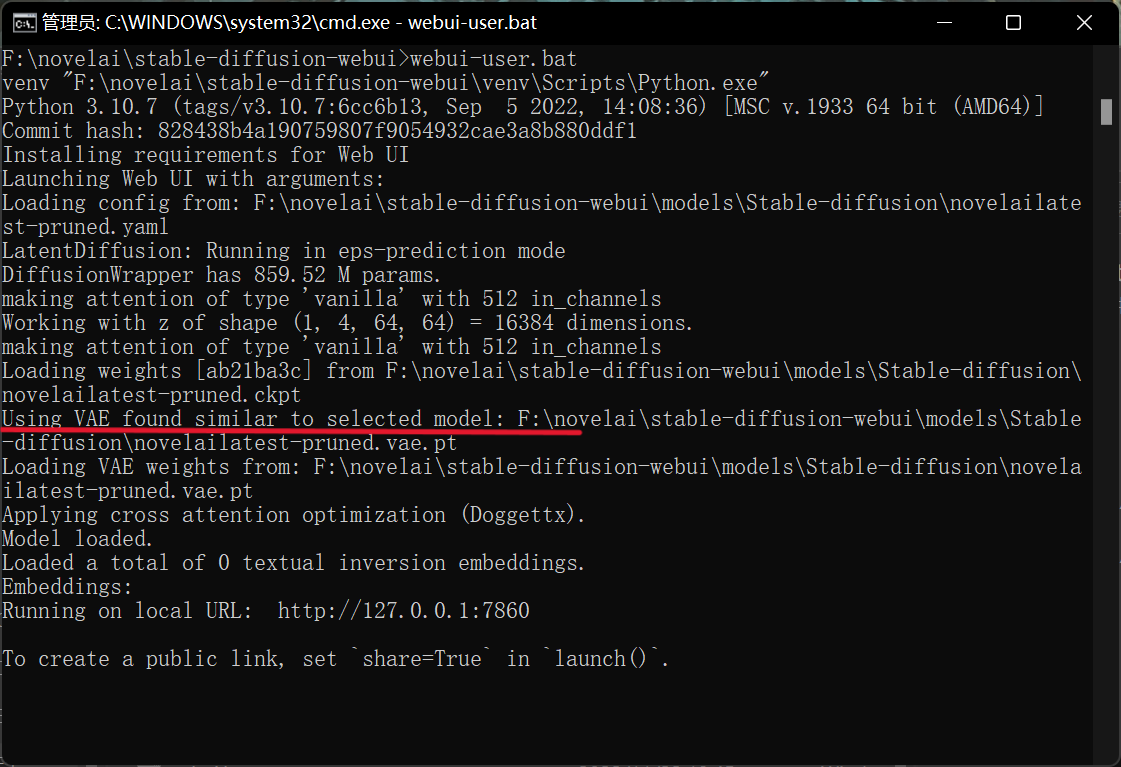Click the 'Embeddings:' output line
Image resolution: width=1121 pixels, height=767 pixels.
pos(67,587)
